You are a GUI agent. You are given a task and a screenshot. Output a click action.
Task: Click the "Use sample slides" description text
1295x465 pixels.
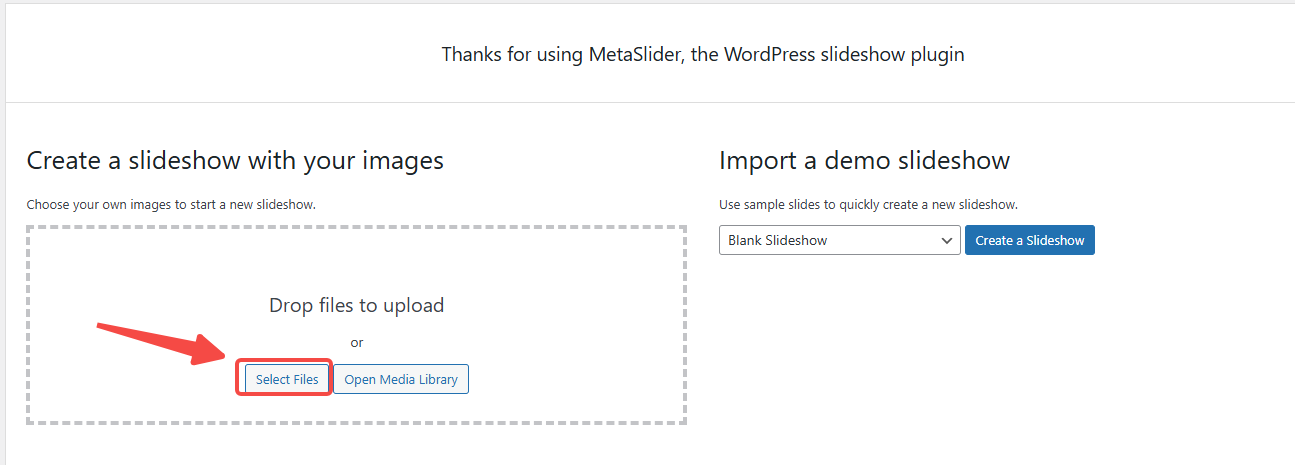(868, 205)
